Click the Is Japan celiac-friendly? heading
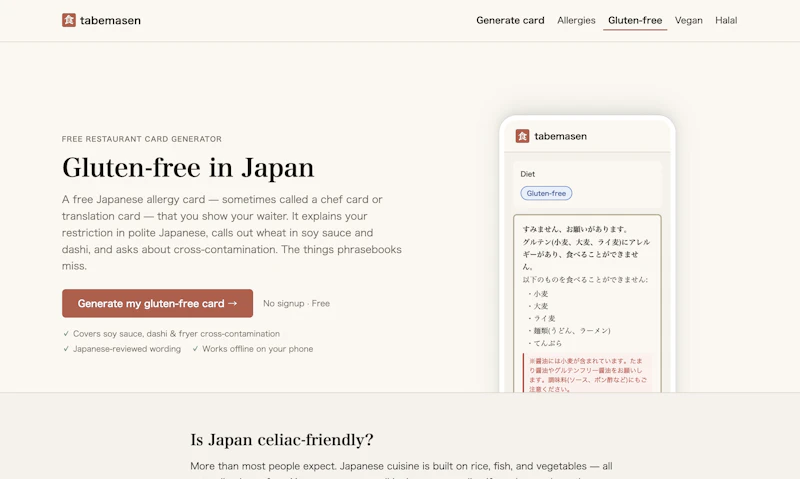The image size is (800, 479). [x=282, y=440]
